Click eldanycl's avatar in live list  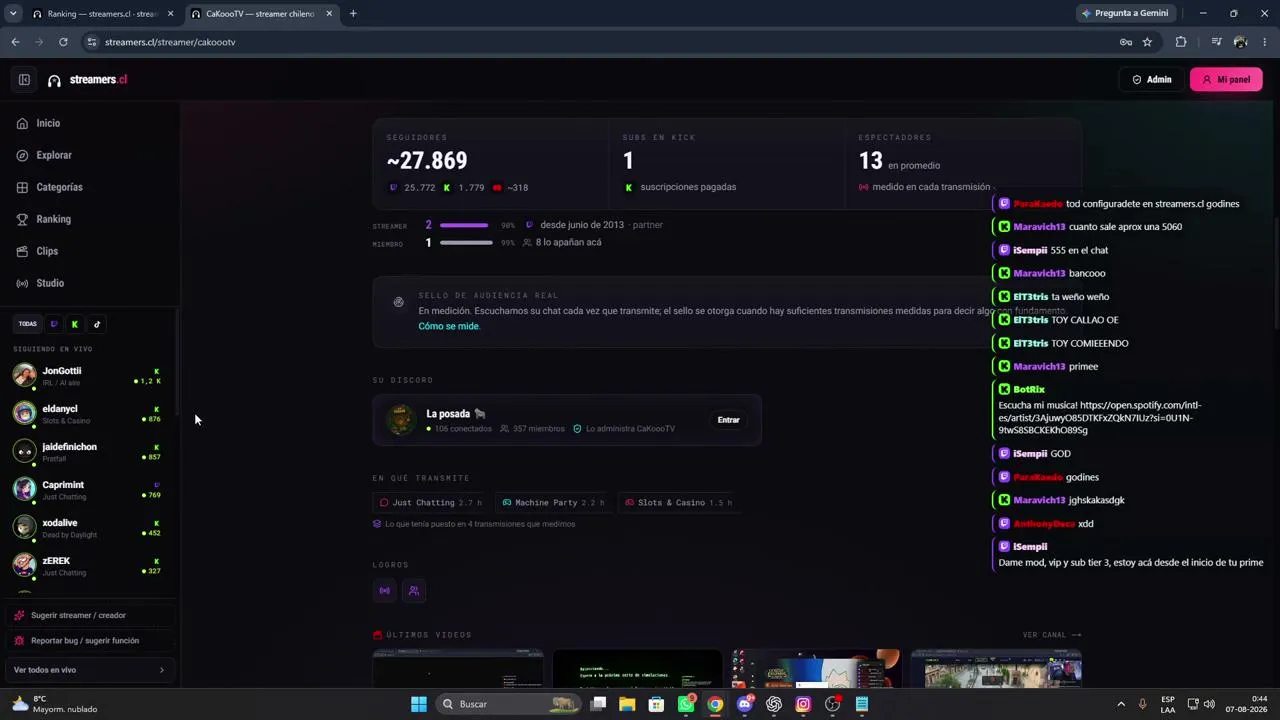[24, 413]
